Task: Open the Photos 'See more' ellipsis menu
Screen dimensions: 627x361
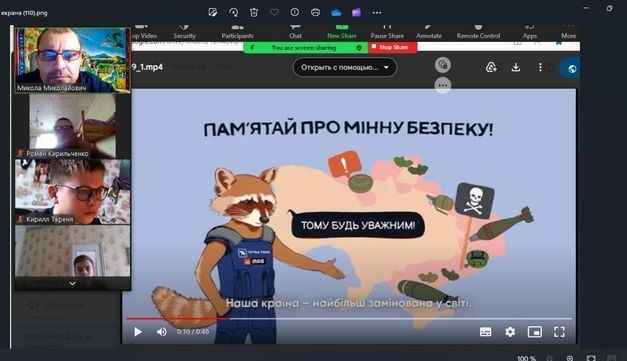Action: point(377,12)
